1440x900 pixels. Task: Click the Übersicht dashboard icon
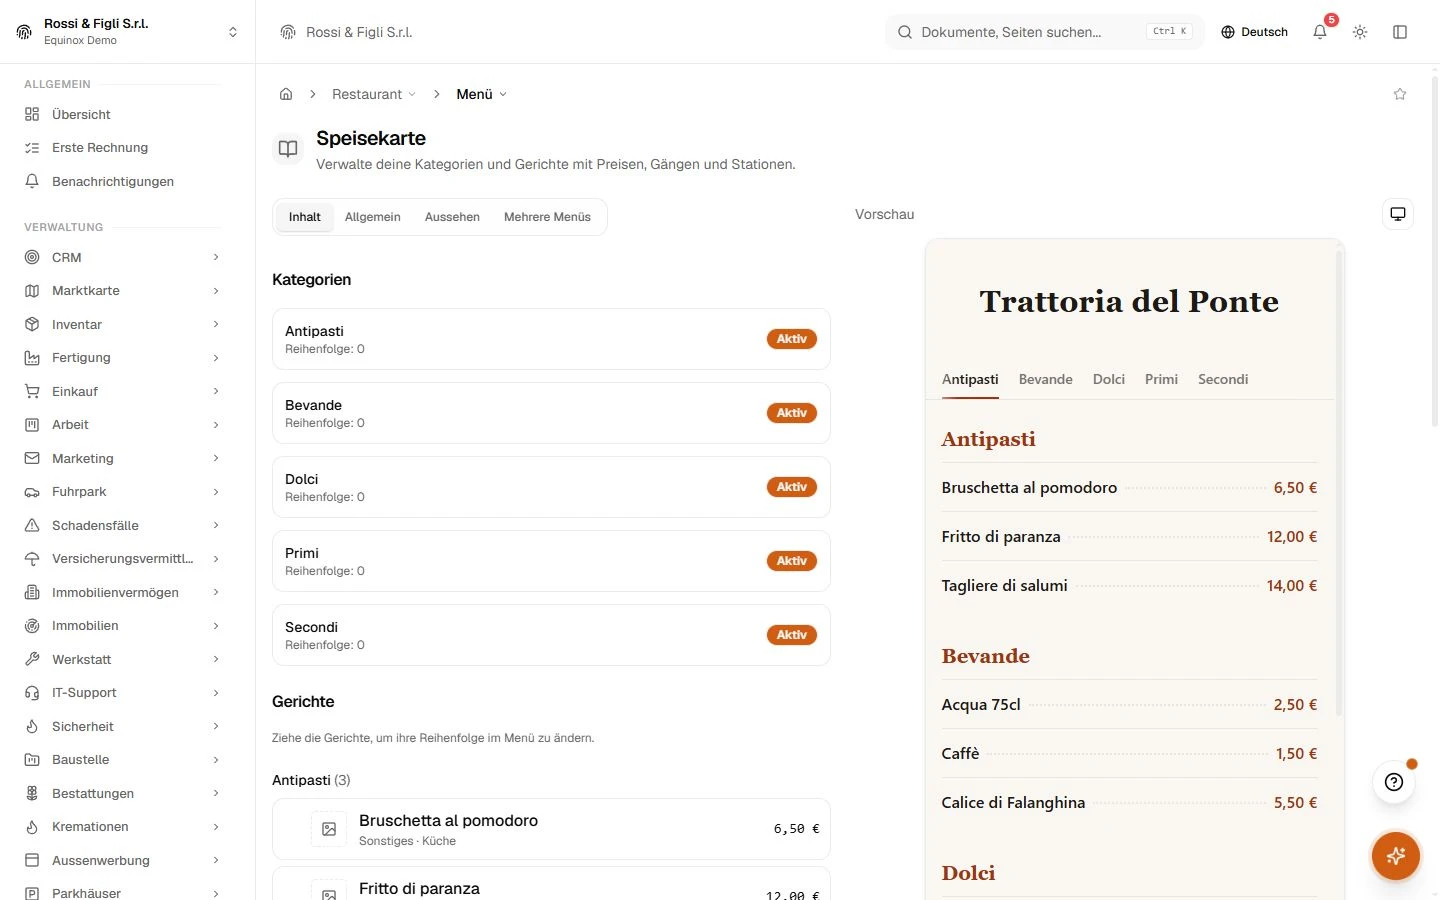32,114
